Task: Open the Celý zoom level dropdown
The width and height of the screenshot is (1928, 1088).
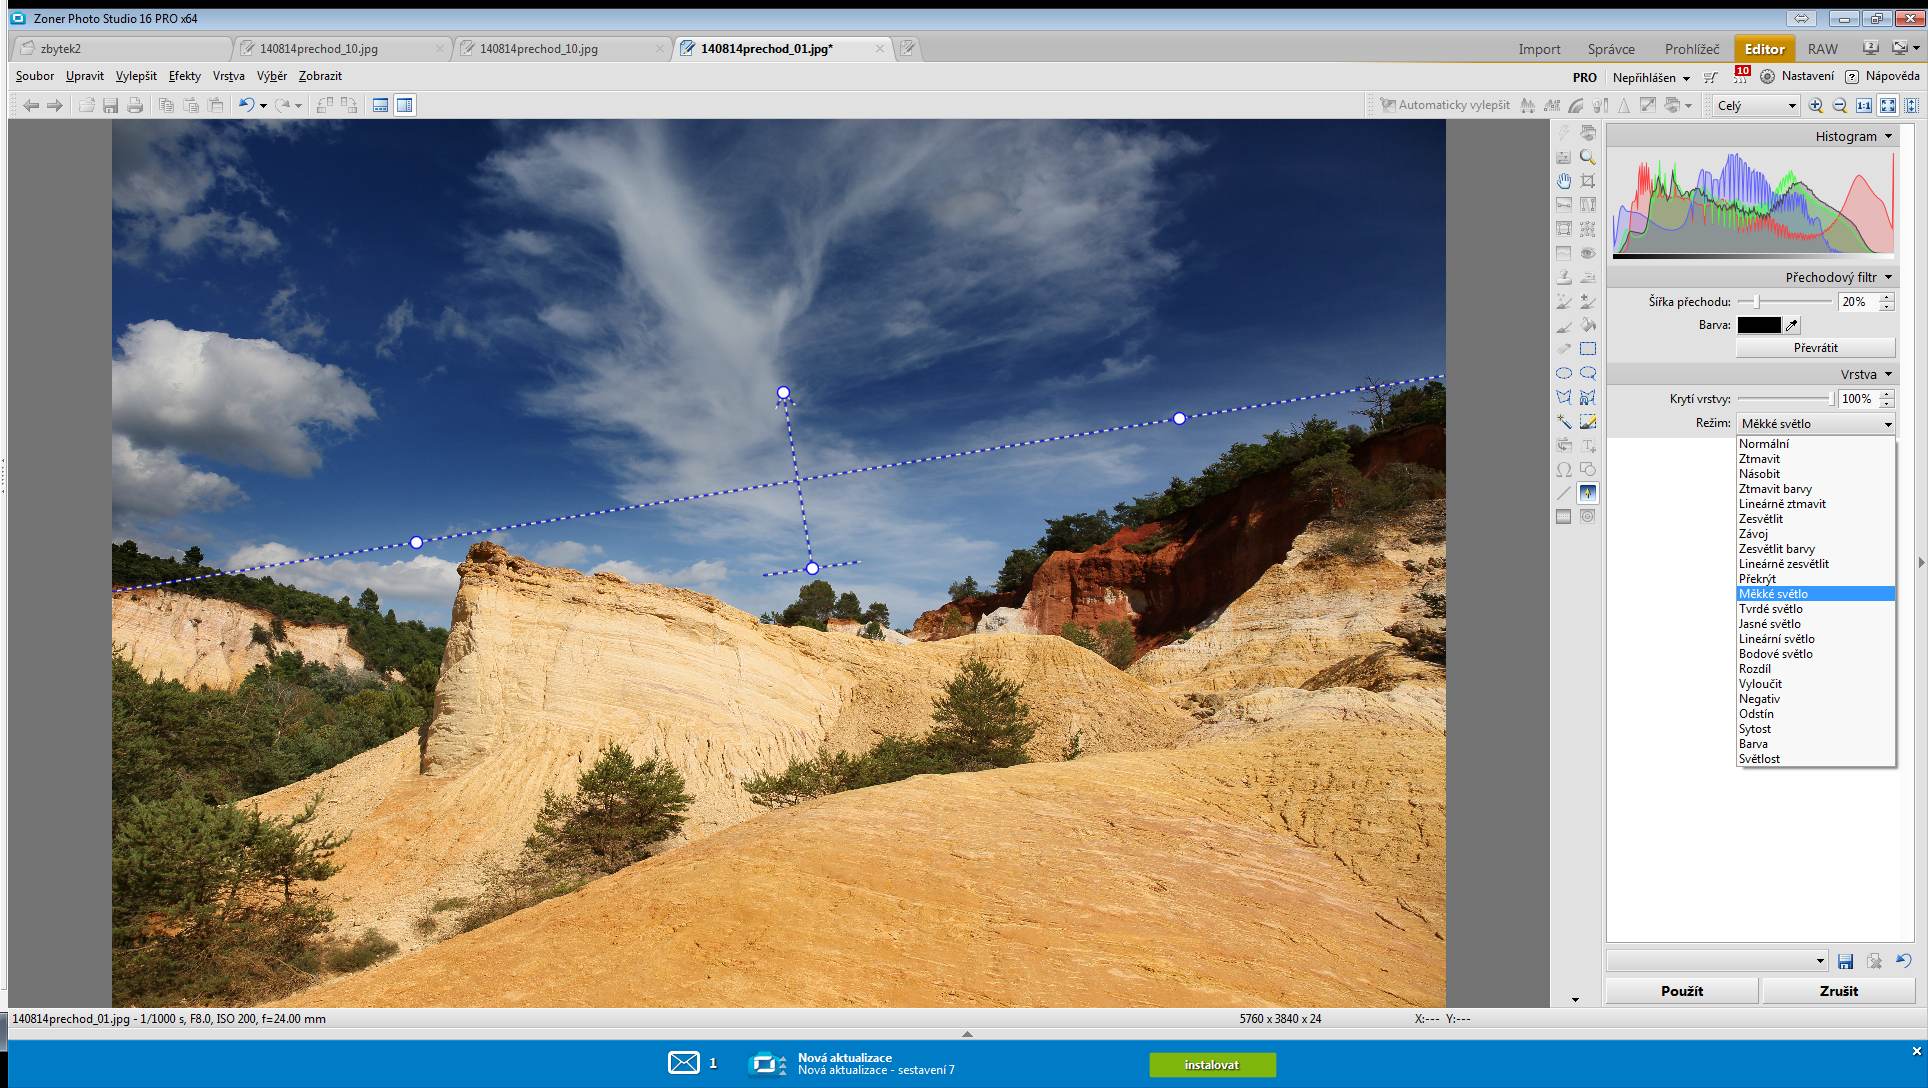Action: (1757, 105)
